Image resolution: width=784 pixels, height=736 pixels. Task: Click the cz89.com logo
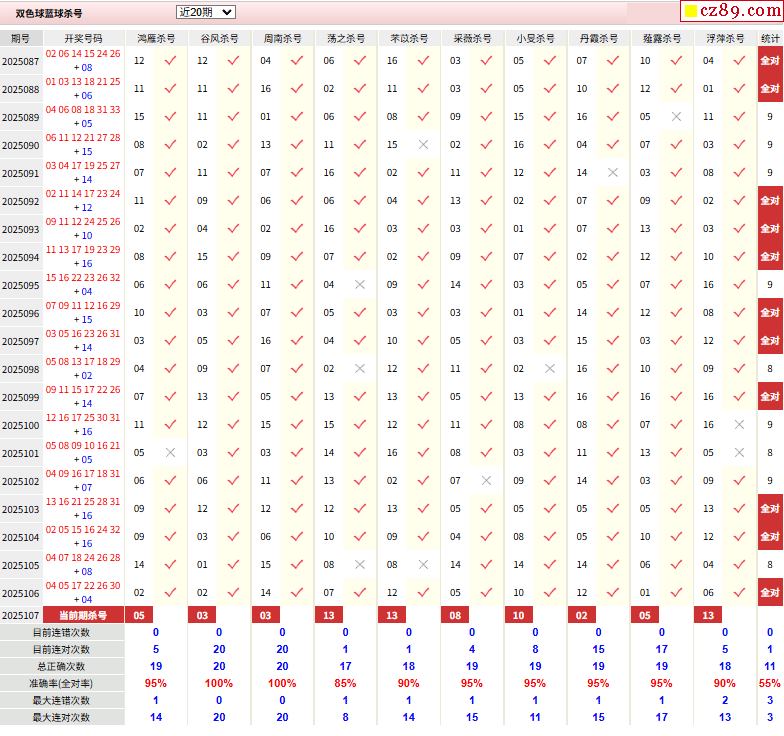point(730,12)
